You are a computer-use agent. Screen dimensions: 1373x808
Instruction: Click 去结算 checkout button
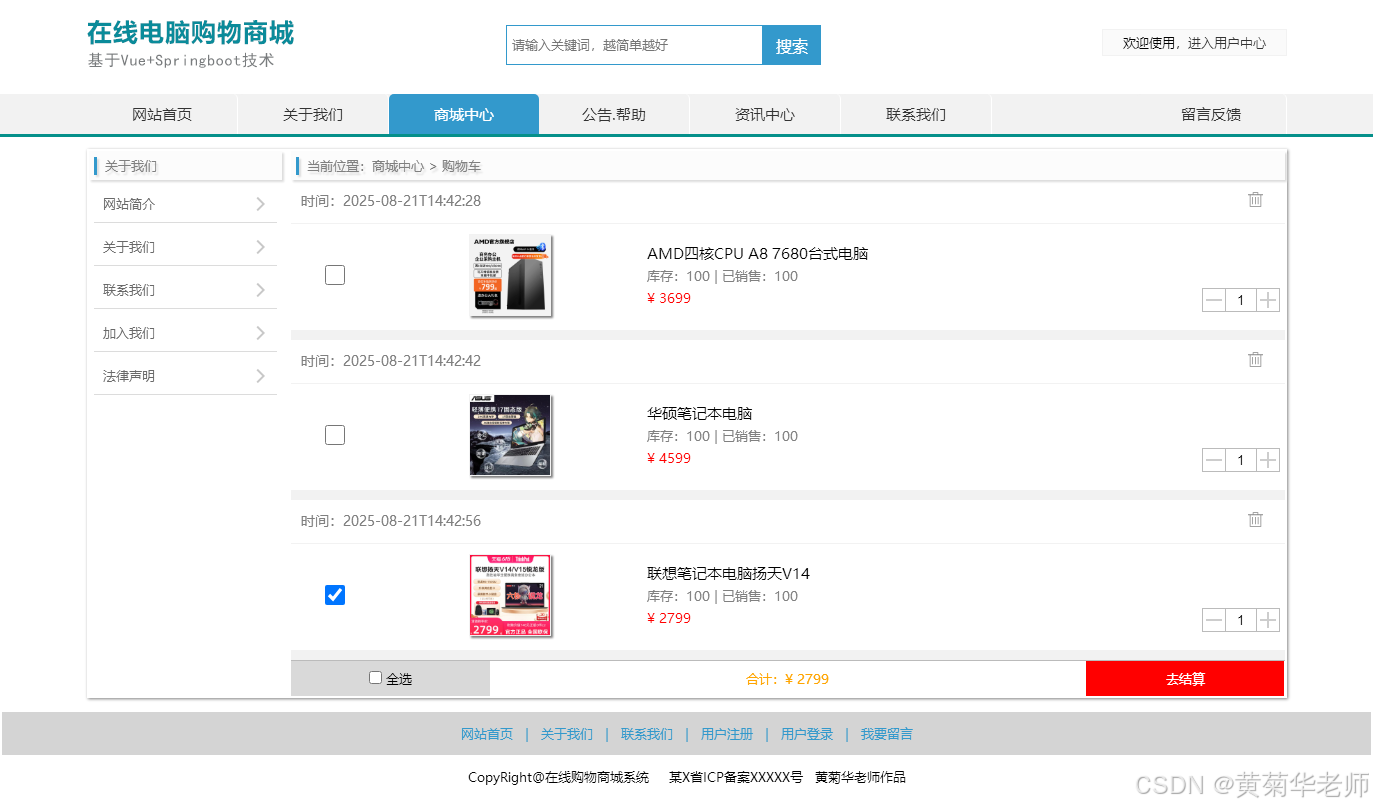(1185, 679)
